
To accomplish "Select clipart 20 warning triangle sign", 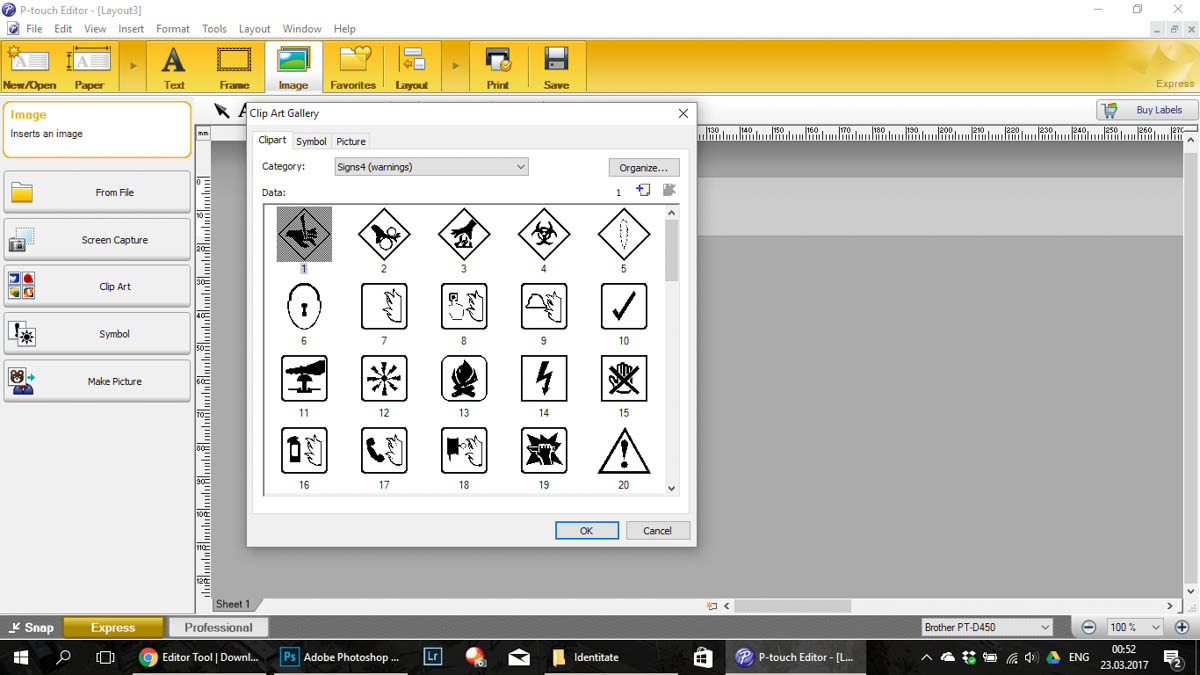I will (x=624, y=450).
